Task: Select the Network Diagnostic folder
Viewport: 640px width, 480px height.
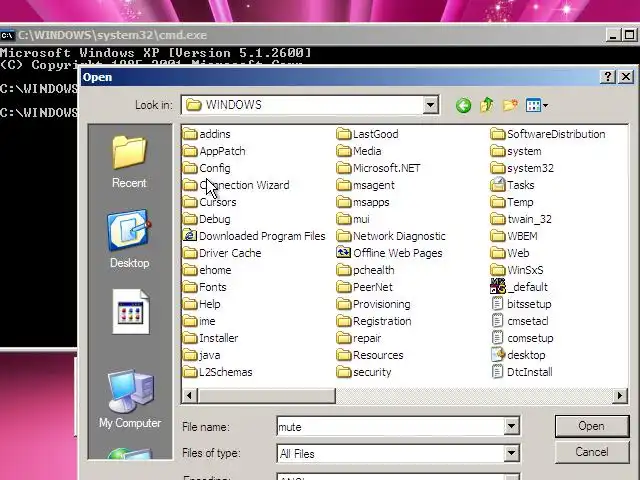Action: (391, 236)
